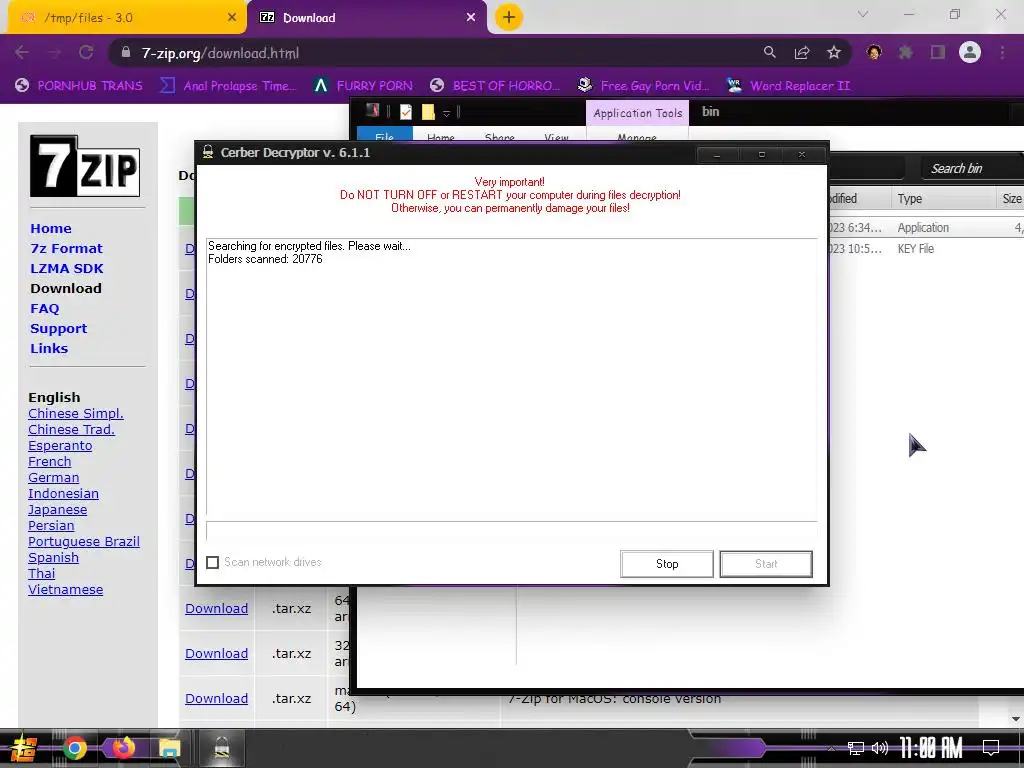This screenshot has height=768, width=1024.
Task: Open the File tab in Explorer window
Action: tap(385, 136)
